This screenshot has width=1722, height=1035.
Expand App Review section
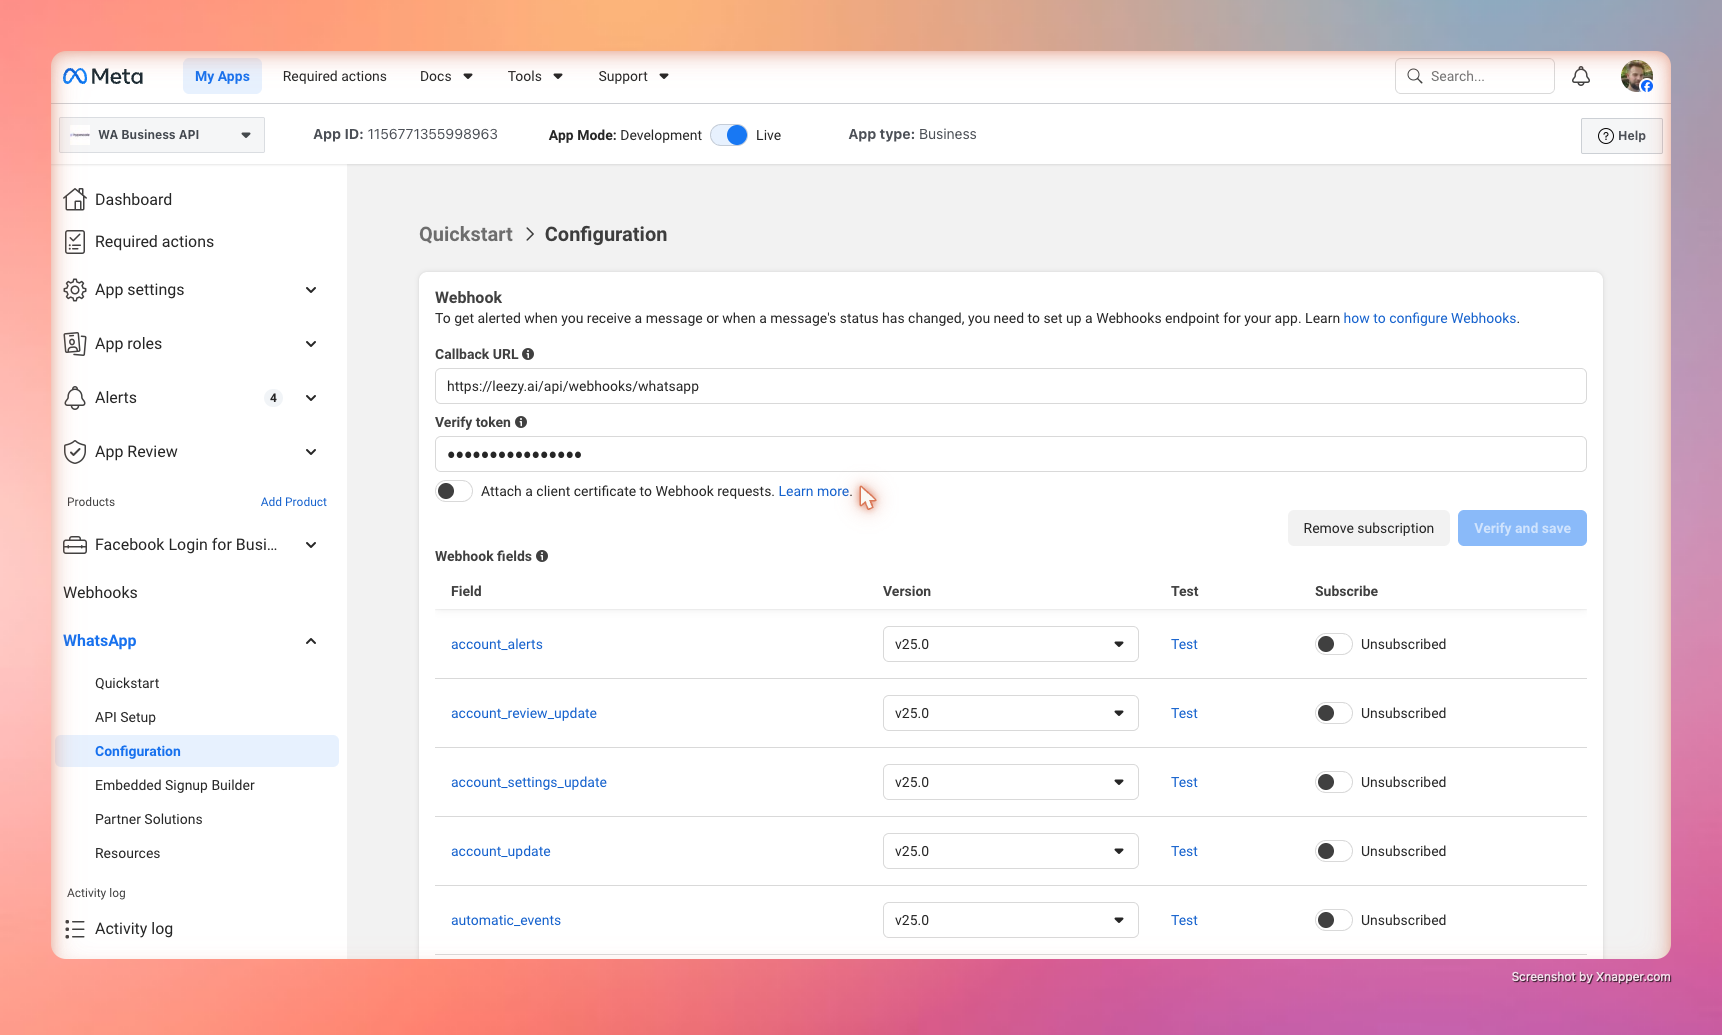311,452
